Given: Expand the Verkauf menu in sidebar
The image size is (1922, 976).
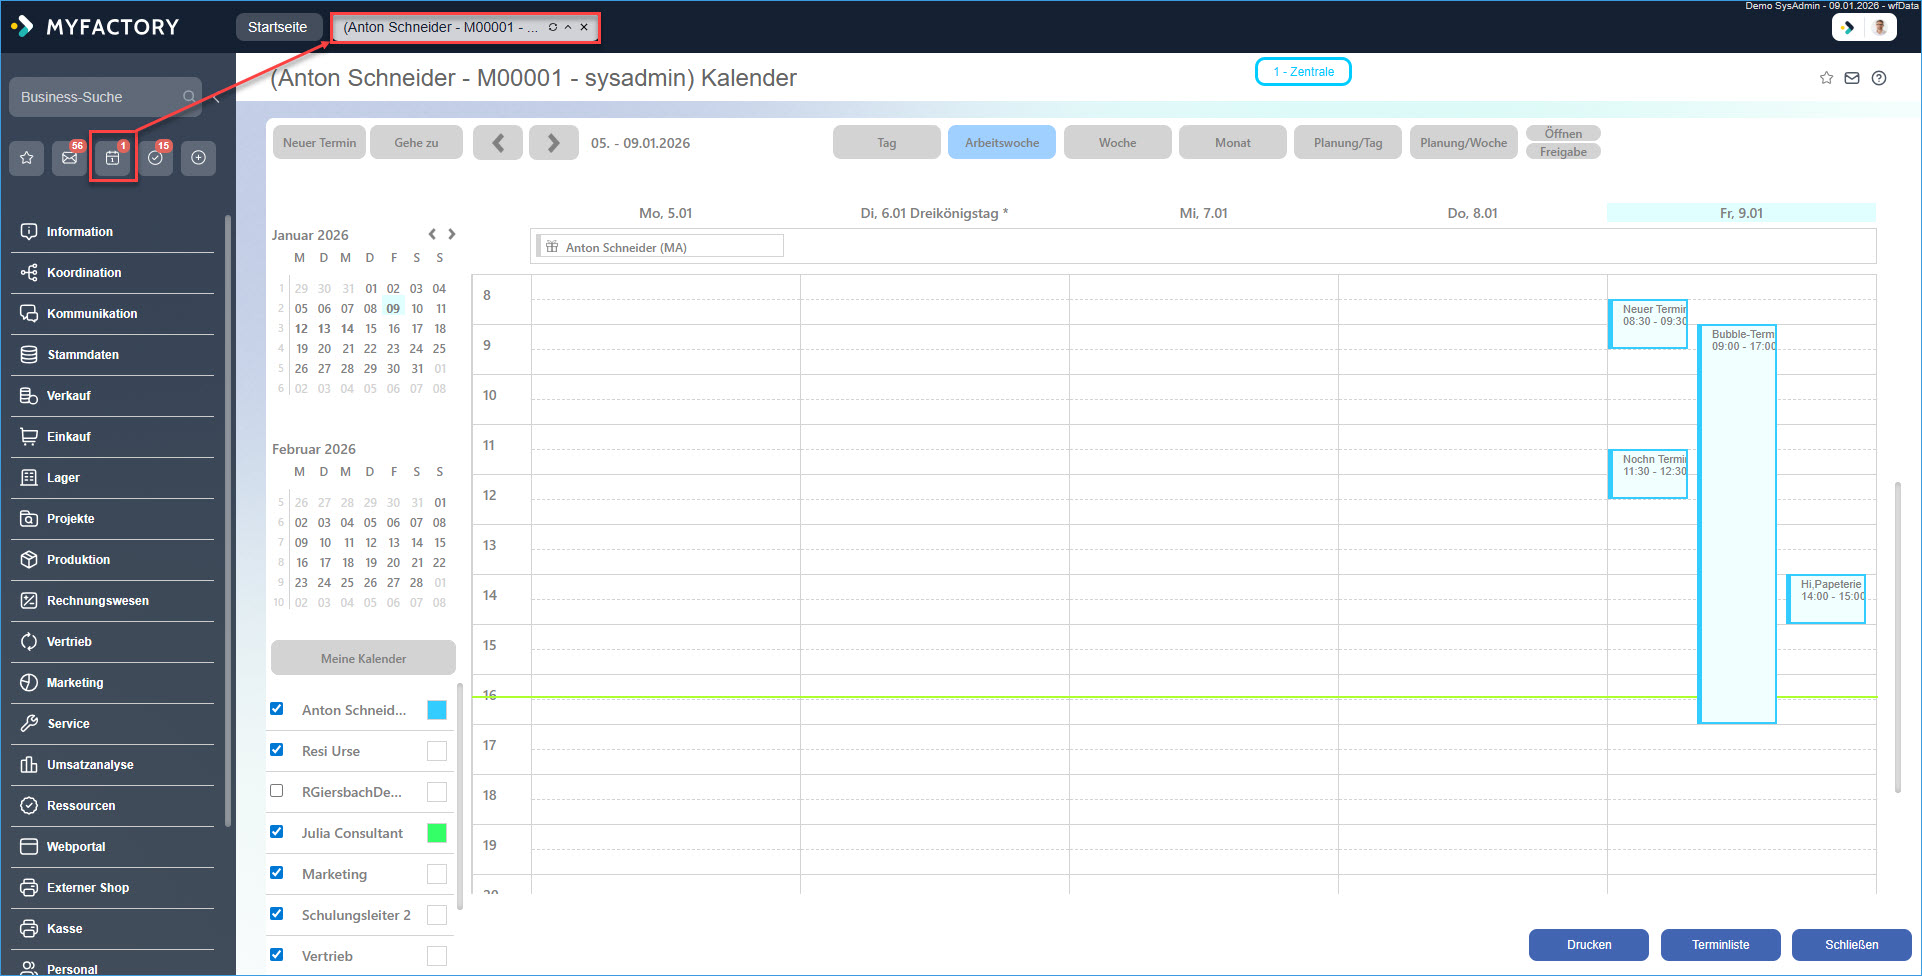Looking at the screenshot, I should coord(69,396).
